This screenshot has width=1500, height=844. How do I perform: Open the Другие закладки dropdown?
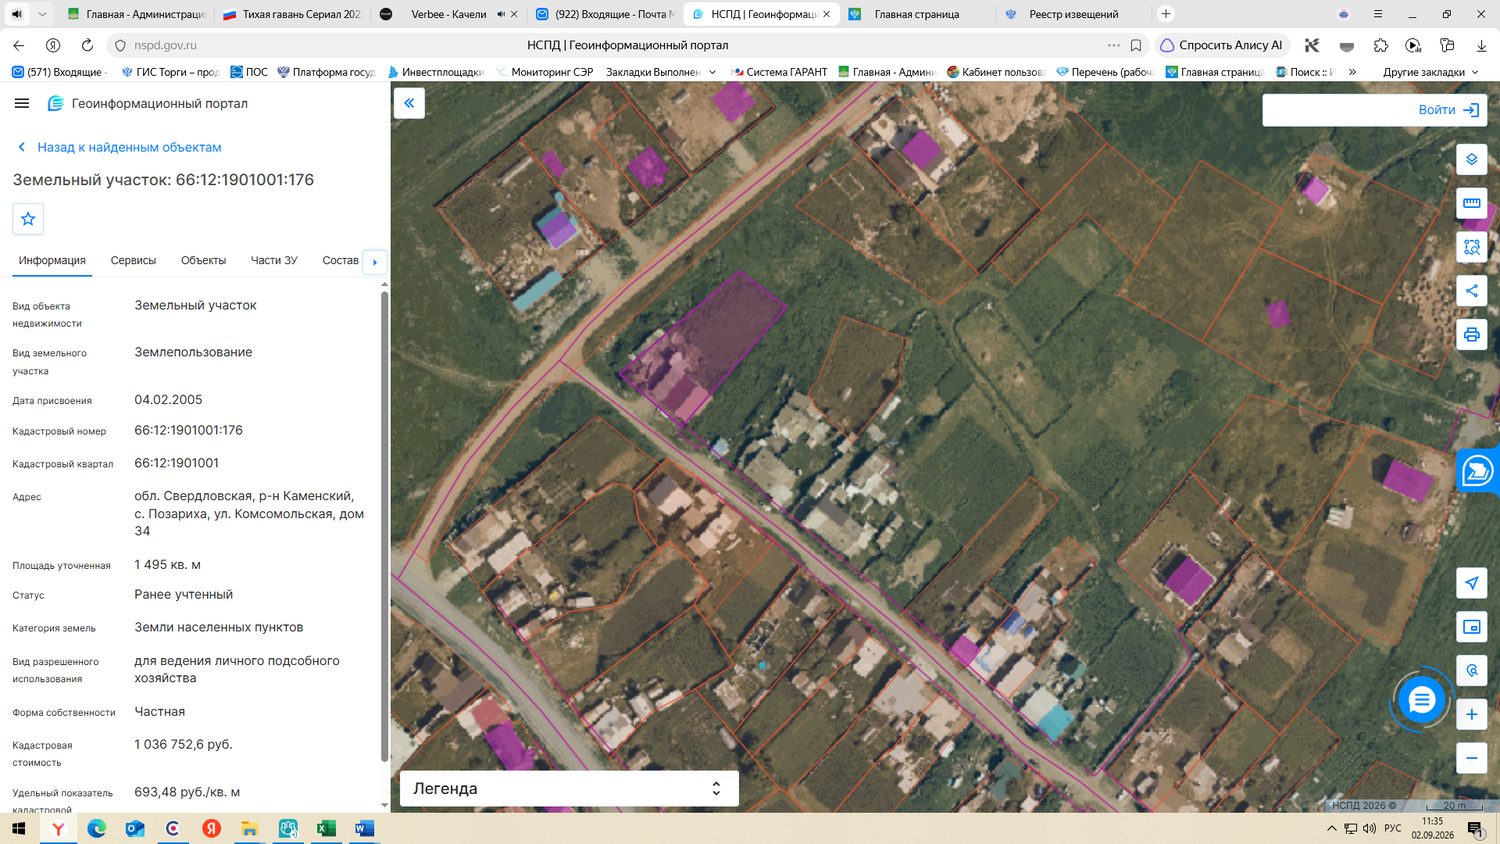click(1430, 72)
